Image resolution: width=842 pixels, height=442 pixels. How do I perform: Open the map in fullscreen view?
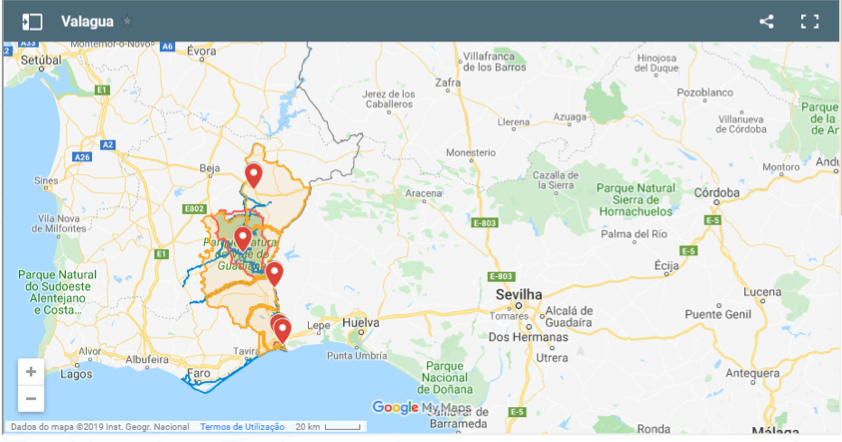810,21
